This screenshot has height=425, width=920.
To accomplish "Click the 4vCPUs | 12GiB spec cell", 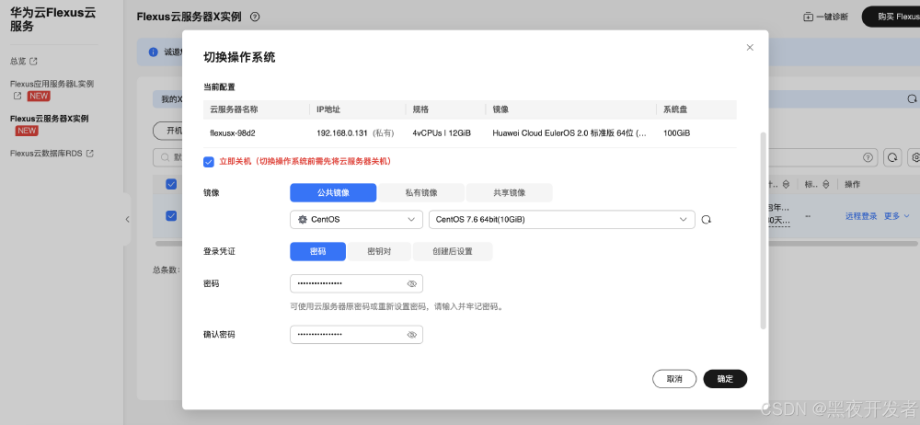I will click(441, 133).
